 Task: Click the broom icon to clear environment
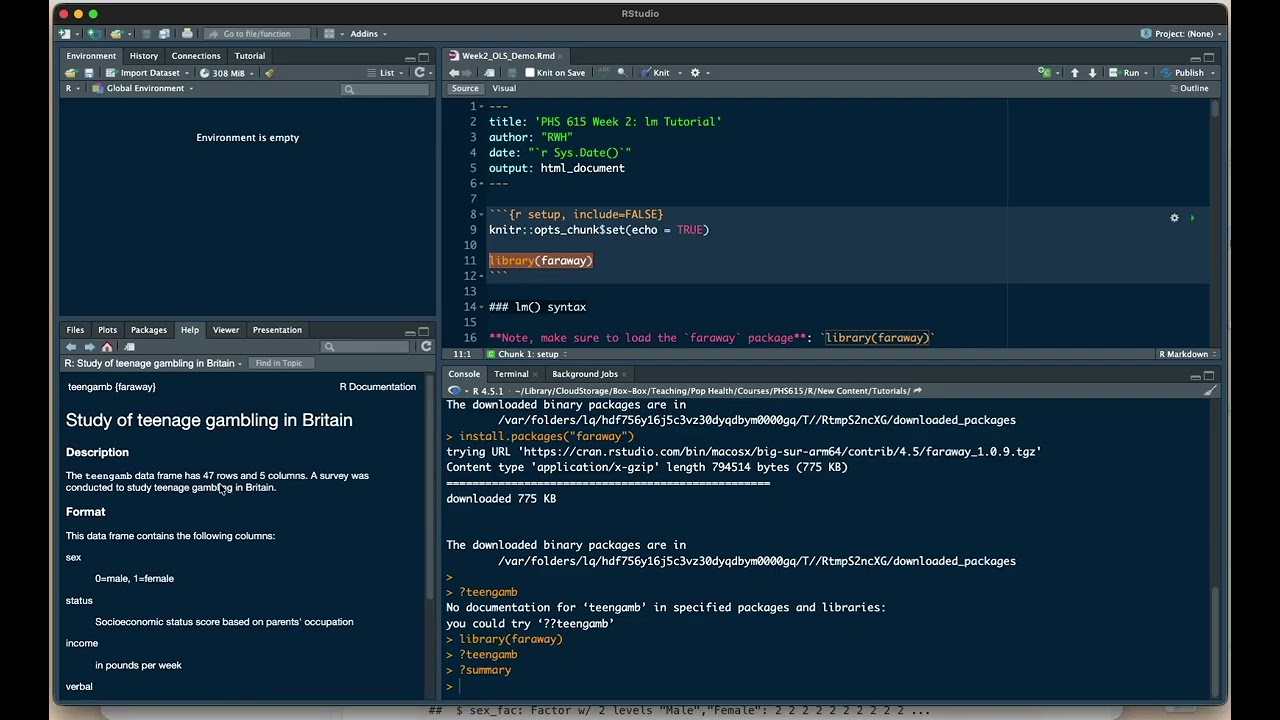click(x=269, y=73)
